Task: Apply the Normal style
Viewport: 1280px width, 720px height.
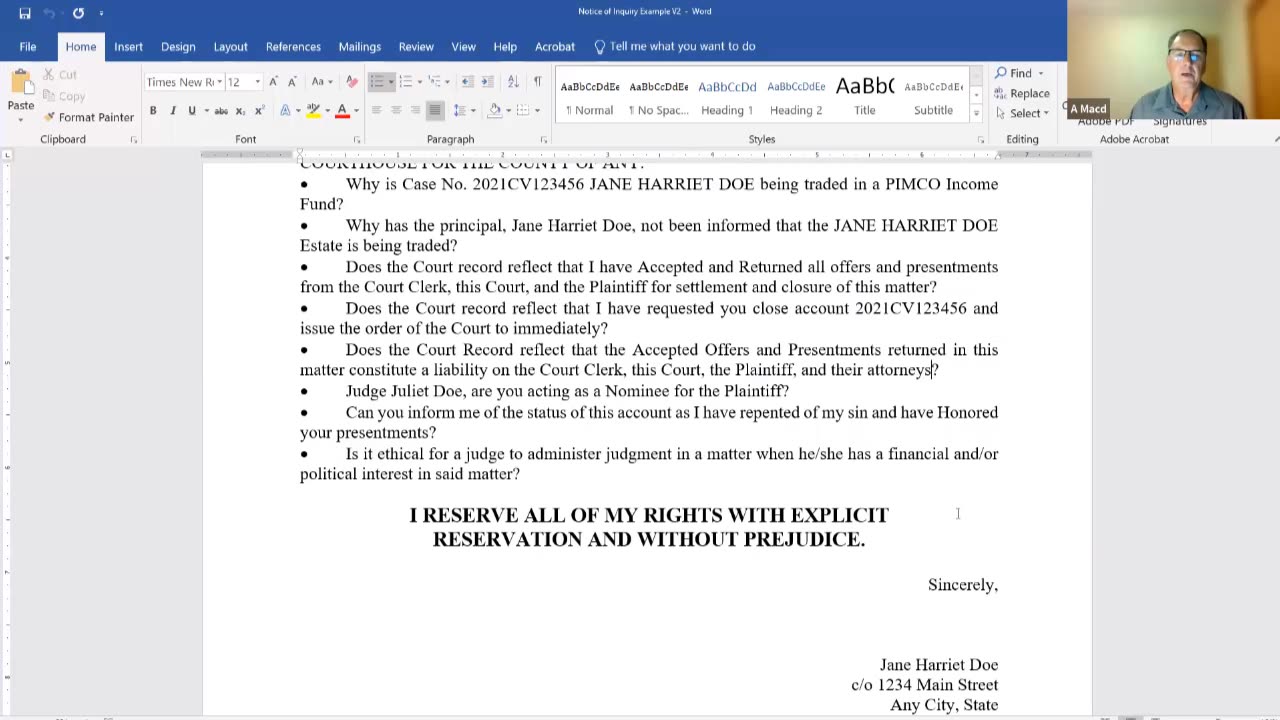Action: coord(590,96)
